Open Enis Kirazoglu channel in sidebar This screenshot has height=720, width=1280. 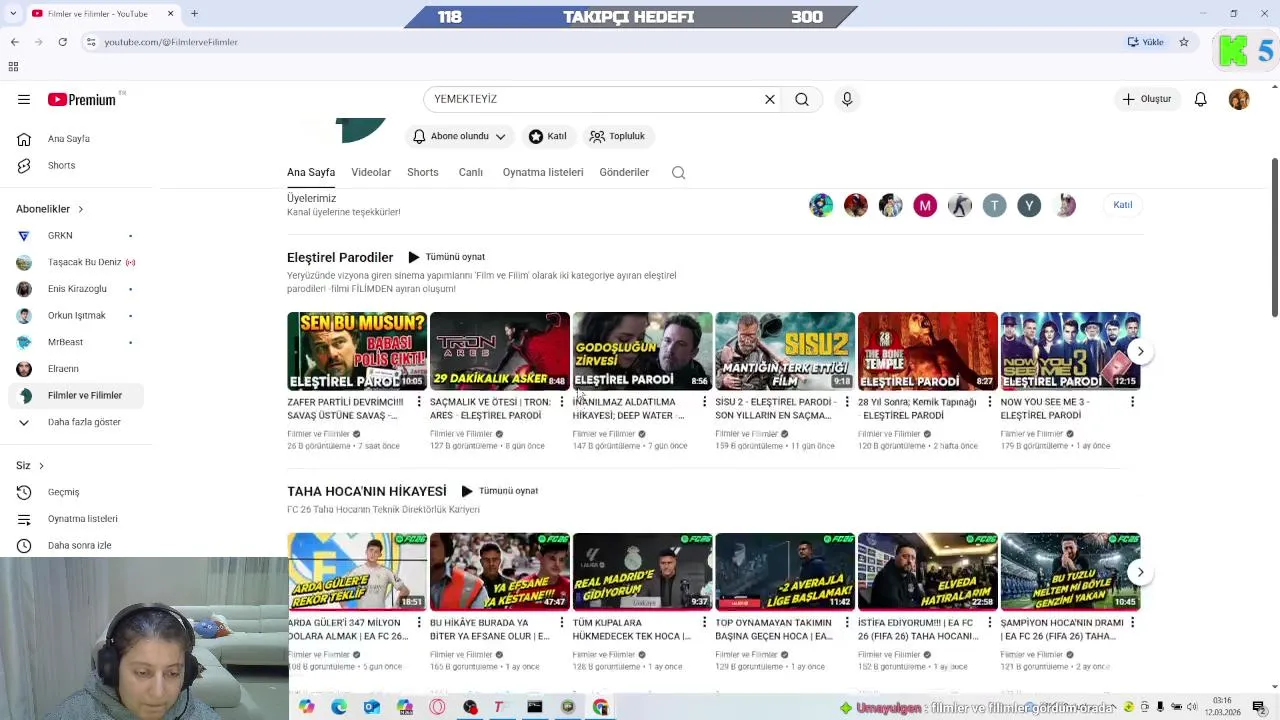(76, 289)
